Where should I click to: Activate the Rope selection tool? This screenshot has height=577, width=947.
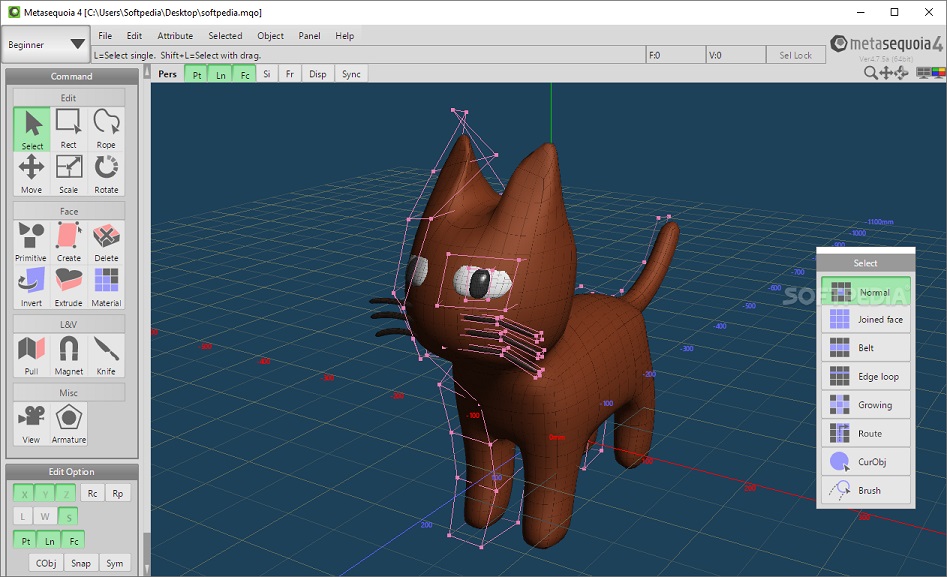click(x=107, y=128)
